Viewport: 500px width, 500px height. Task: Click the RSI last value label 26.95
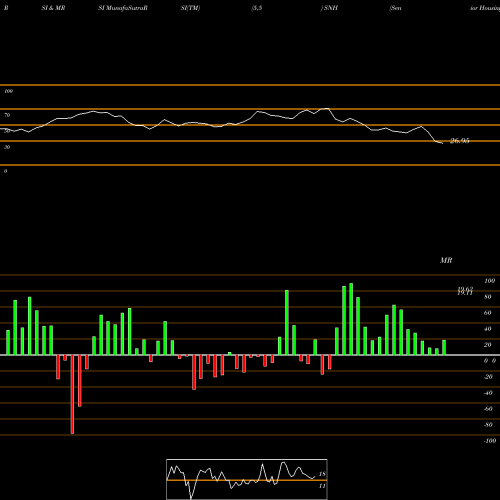[x=460, y=141]
